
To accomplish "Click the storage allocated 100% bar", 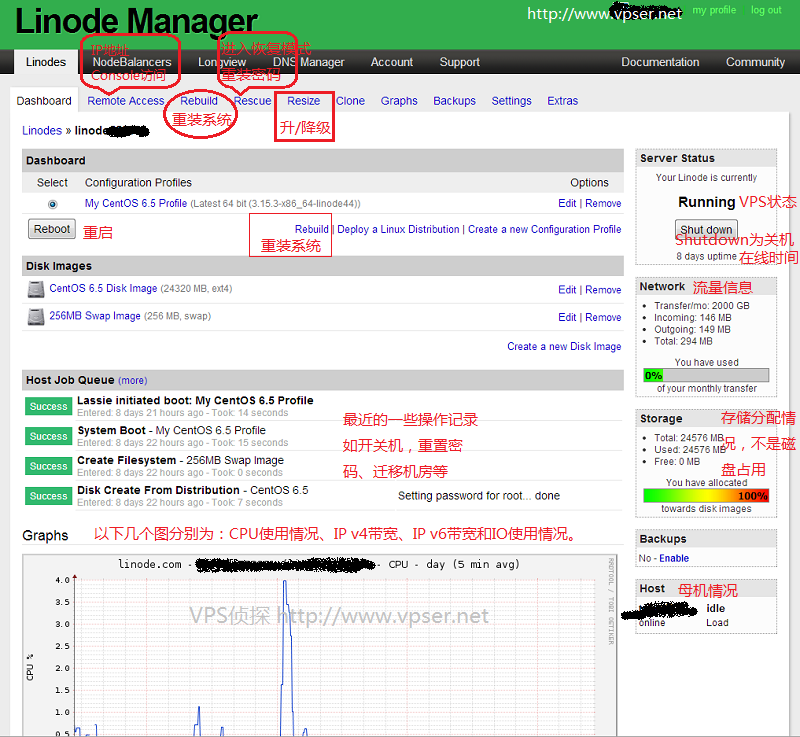I will pos(706,496).
